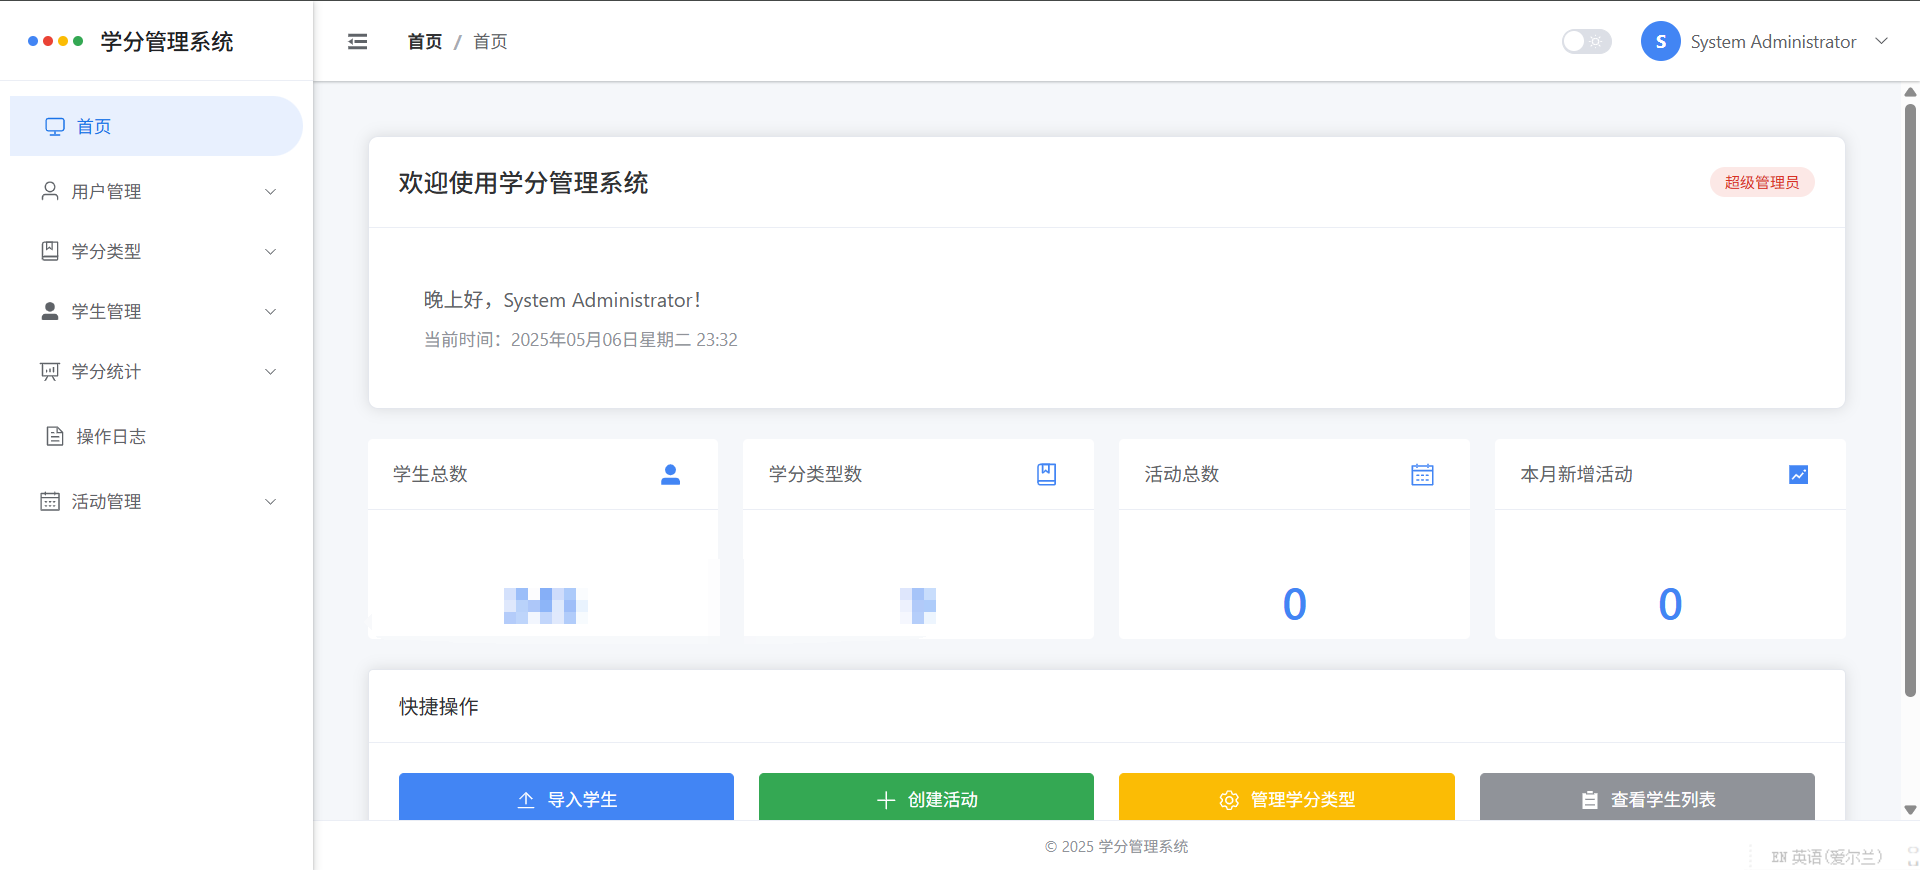Collapse the sidebar with the hamburger icon
Viewport: 1920px width, 870px height.
tap(357, 41)
